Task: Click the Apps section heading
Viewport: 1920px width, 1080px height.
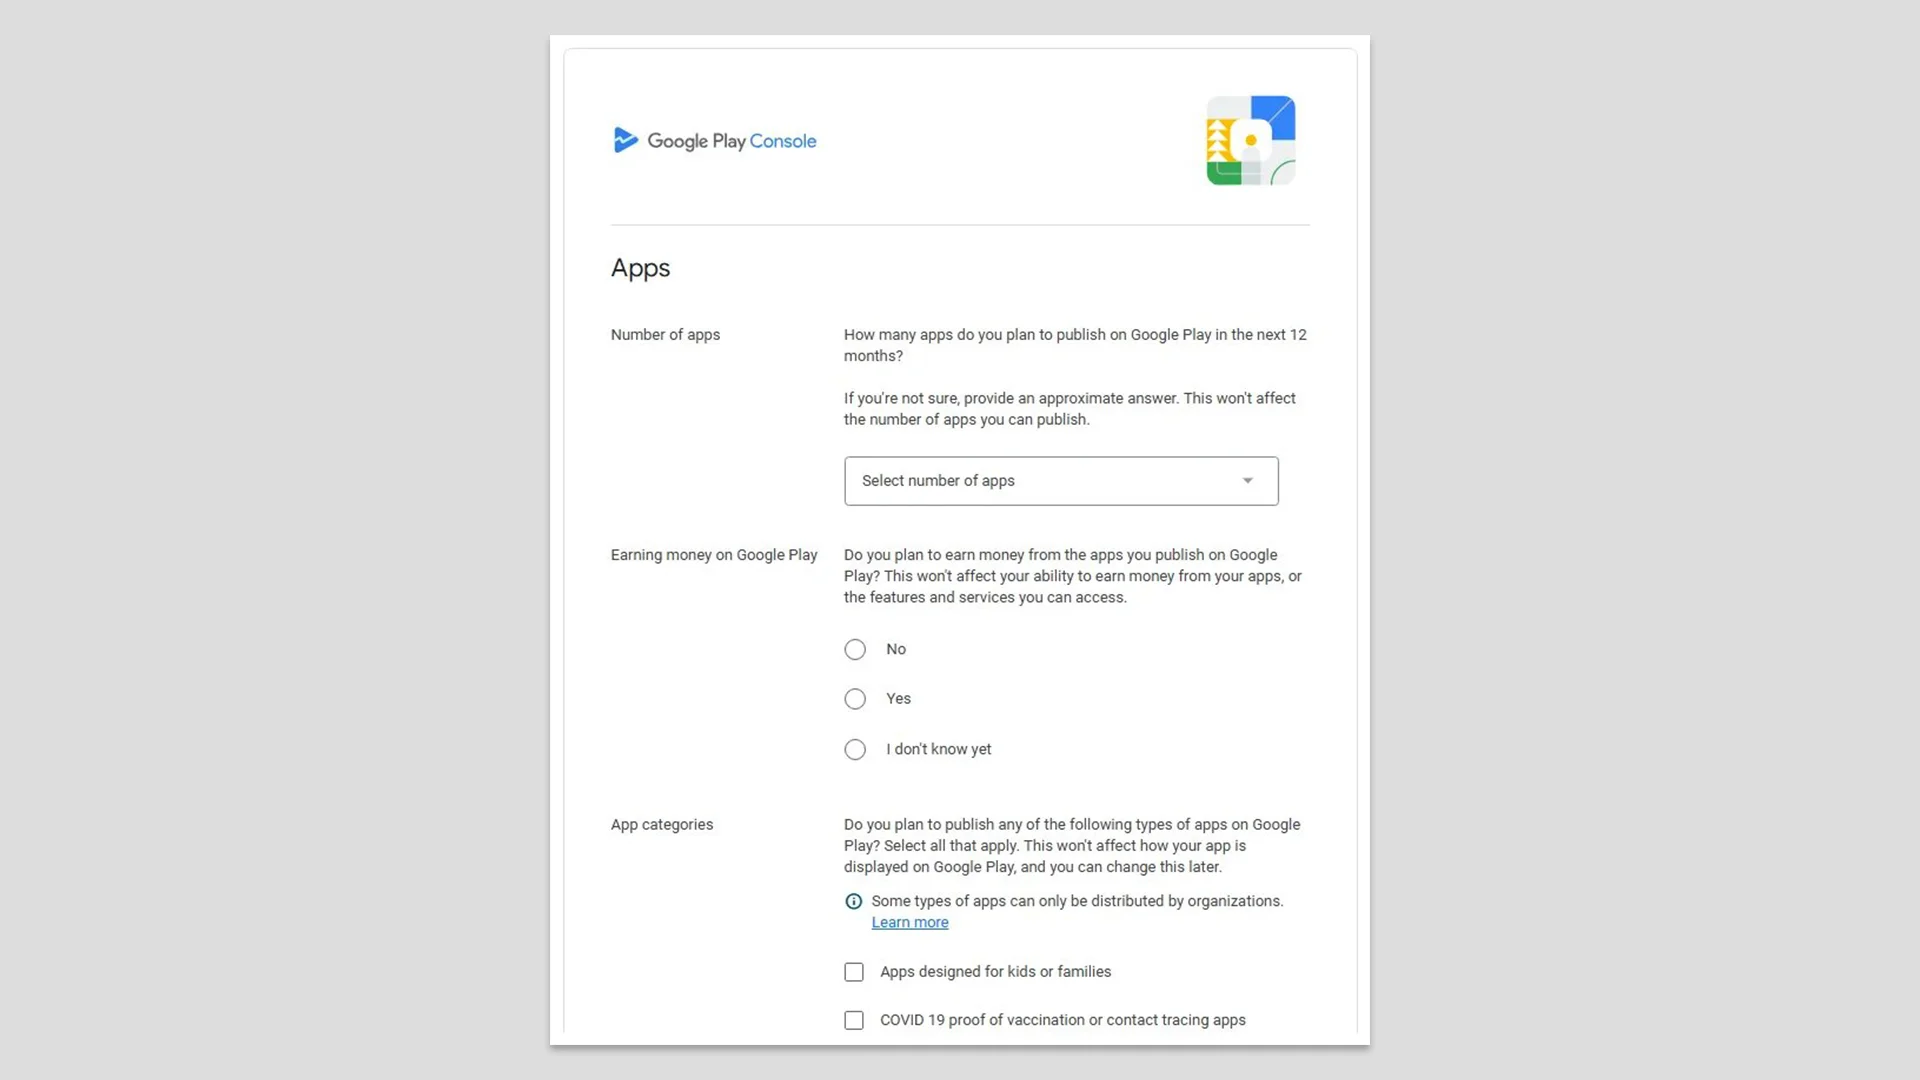Action: point(640,268)
